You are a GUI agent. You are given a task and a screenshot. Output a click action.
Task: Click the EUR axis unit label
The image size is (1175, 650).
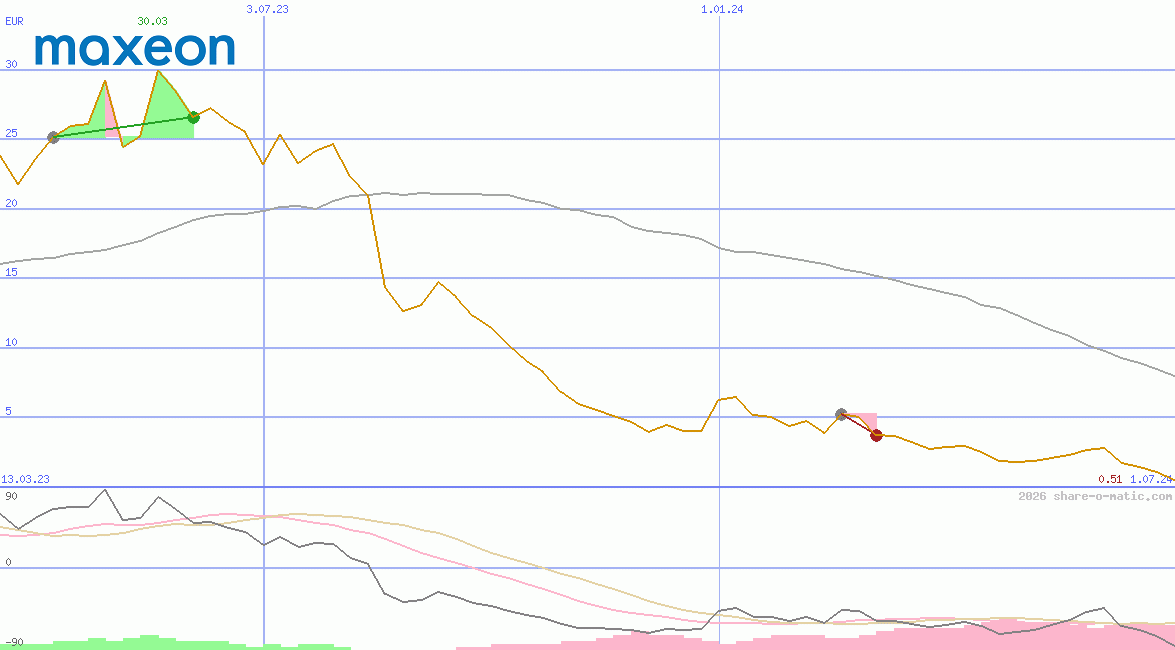(x=13, y=21)
